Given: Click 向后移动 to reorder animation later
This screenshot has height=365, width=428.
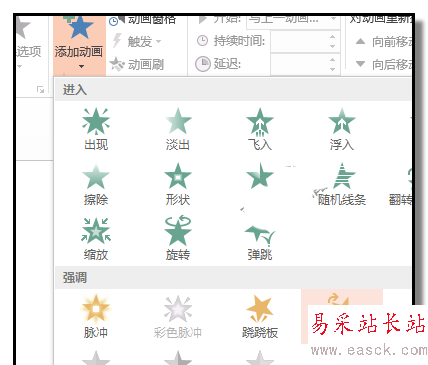Looking at the screenshot, I should click(x=383, y=64).
